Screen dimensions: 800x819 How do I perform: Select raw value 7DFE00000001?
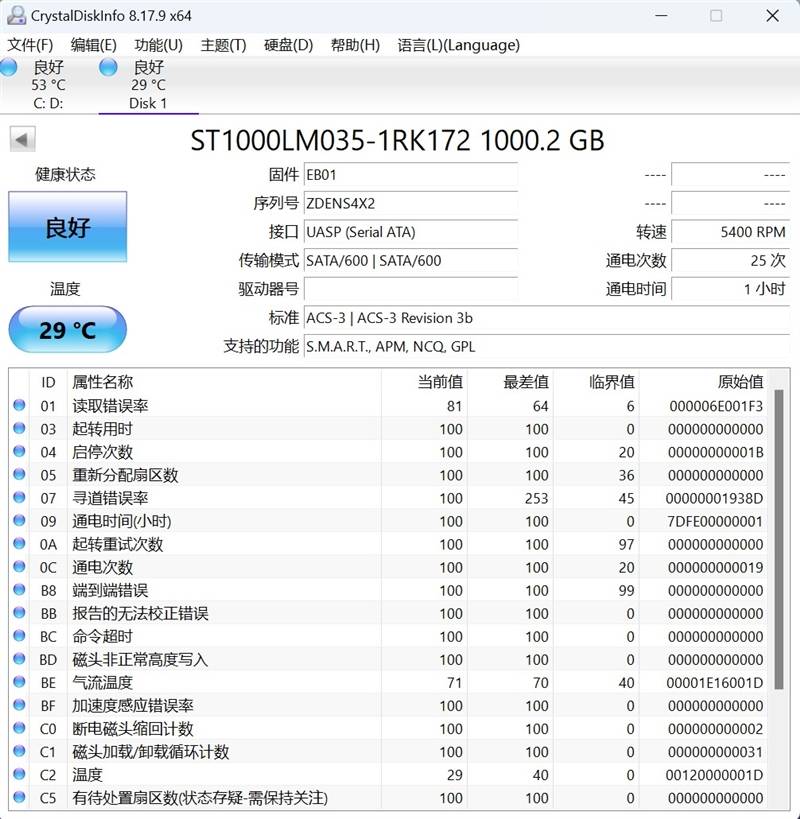click(715, 521)
